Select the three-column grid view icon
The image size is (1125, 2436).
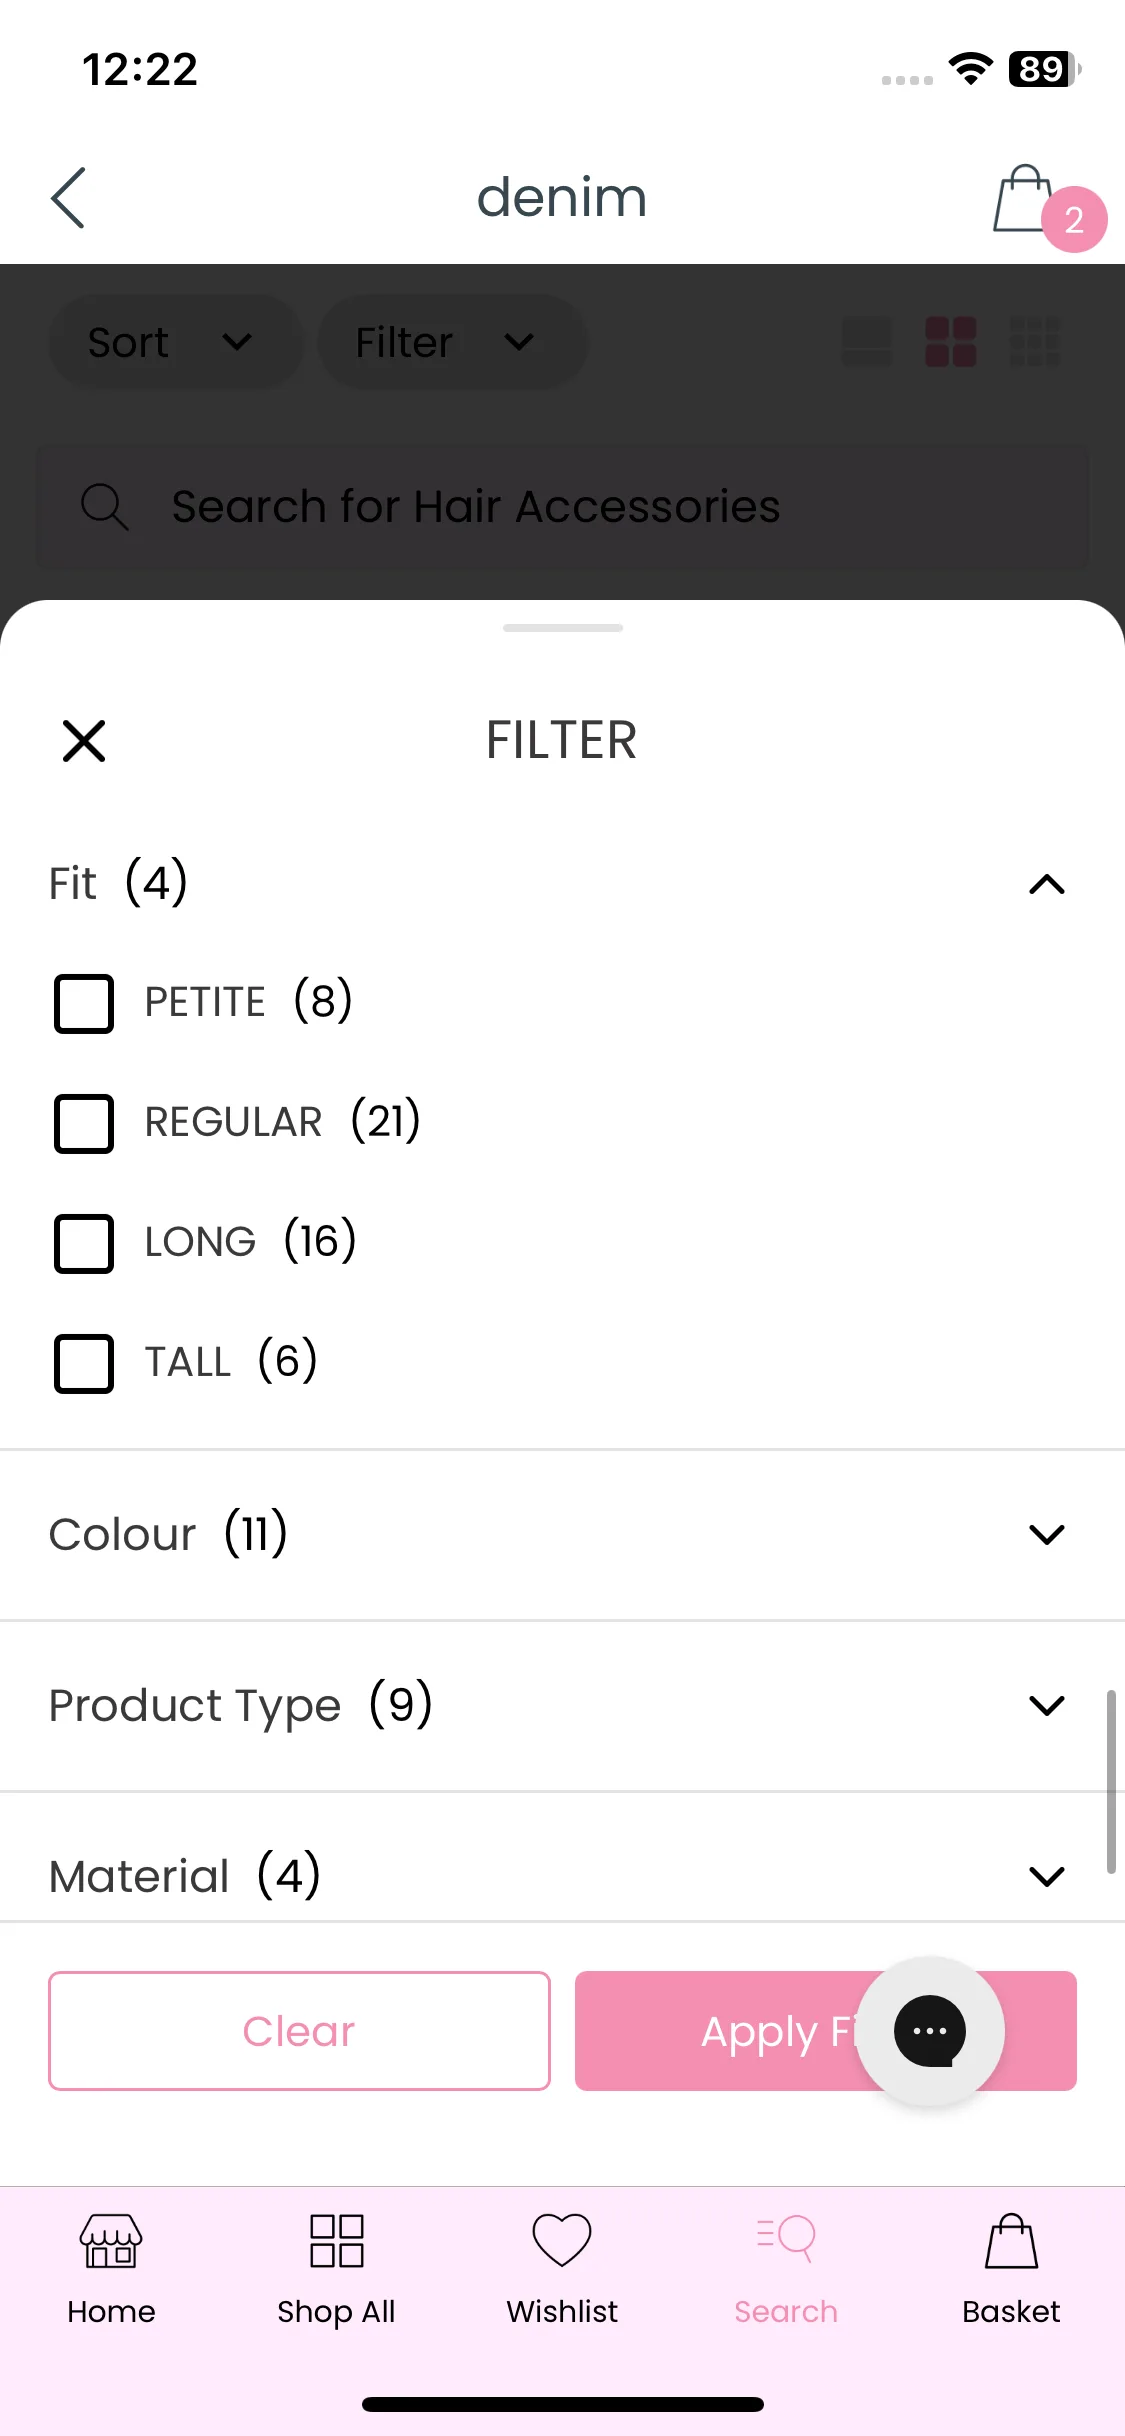pyautogui.click(x=1035, y=342)
